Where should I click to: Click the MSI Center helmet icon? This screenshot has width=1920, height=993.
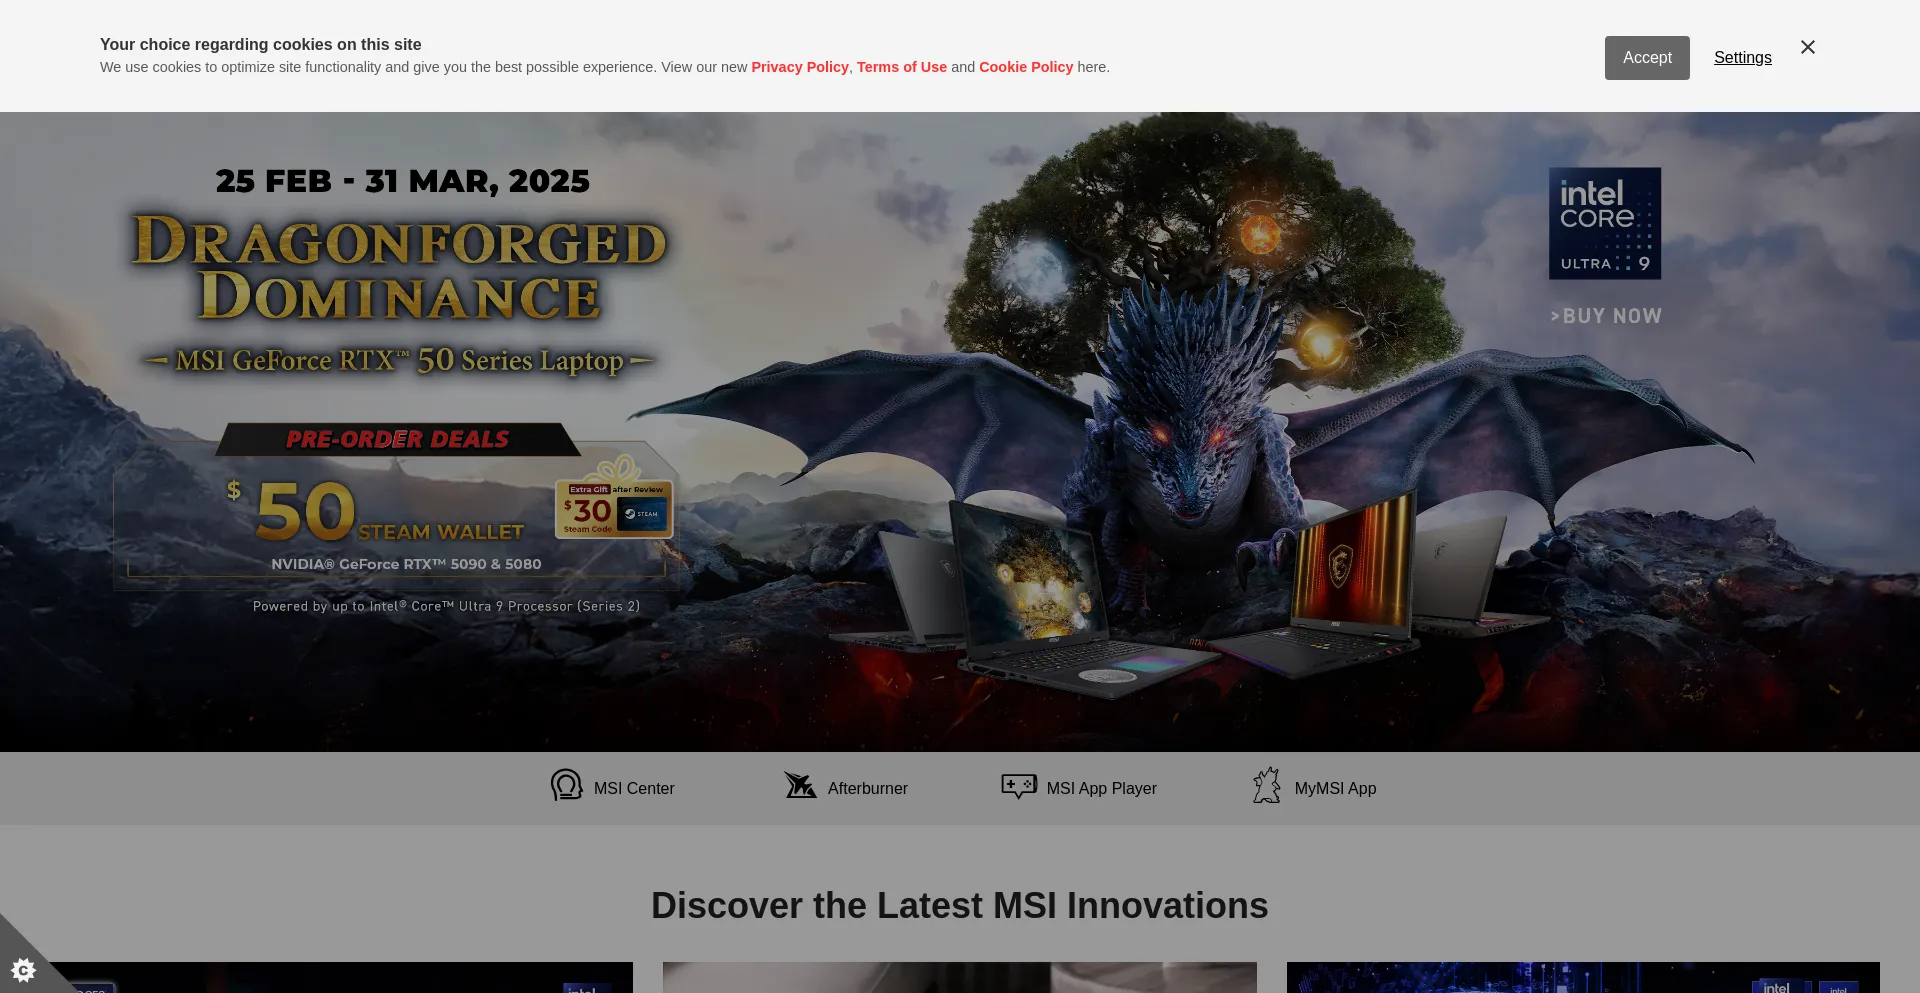[566, 785]
